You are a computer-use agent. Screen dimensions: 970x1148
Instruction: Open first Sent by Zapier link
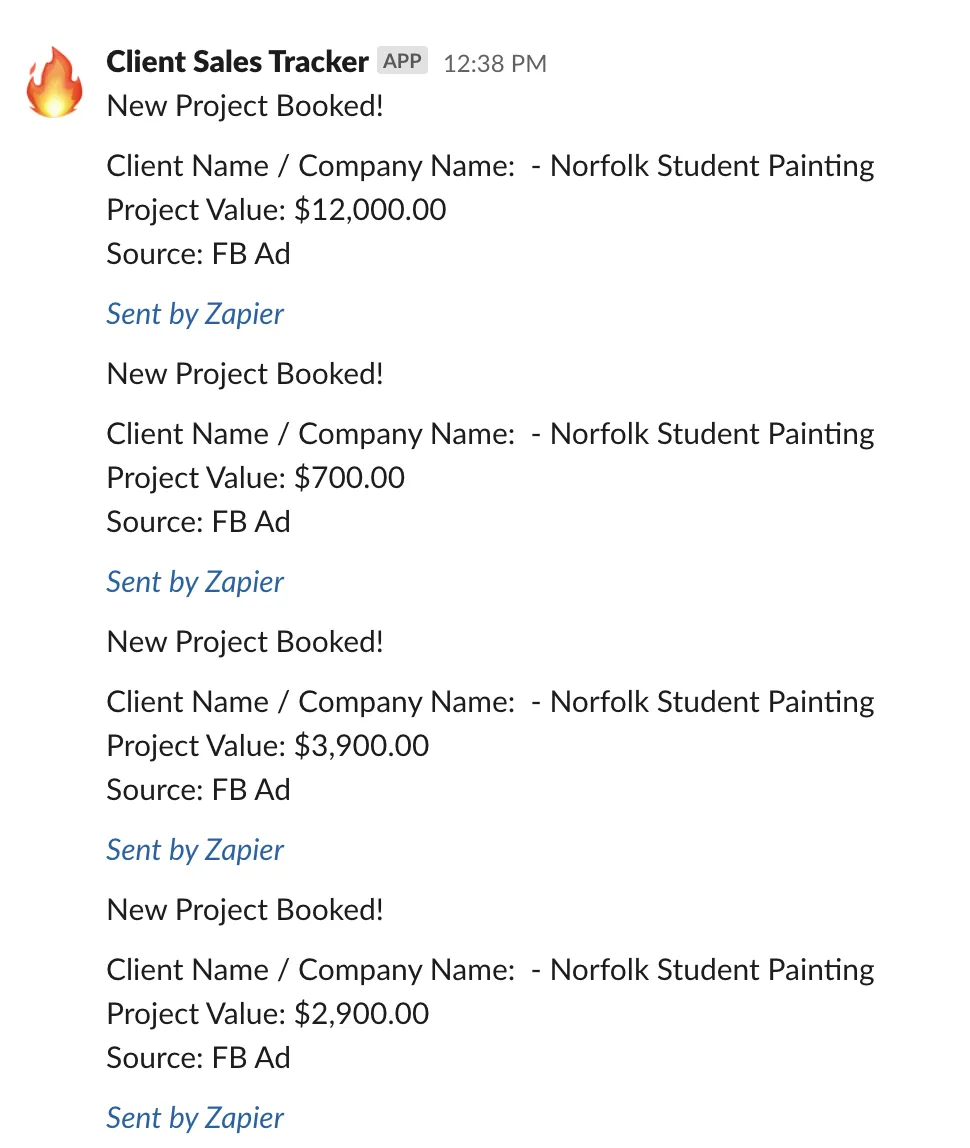click(195, 314)
